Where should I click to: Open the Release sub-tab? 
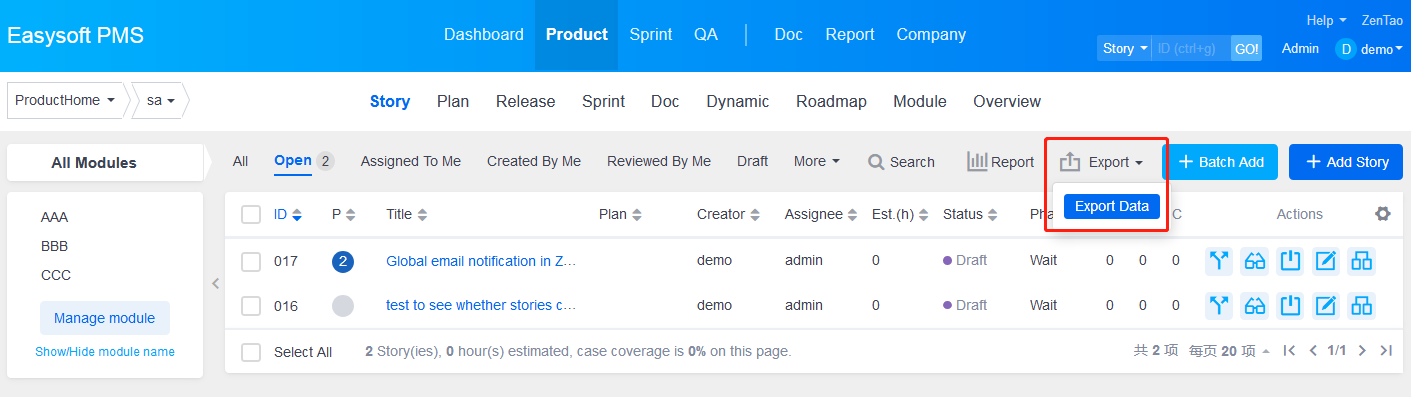click(526, 101)
